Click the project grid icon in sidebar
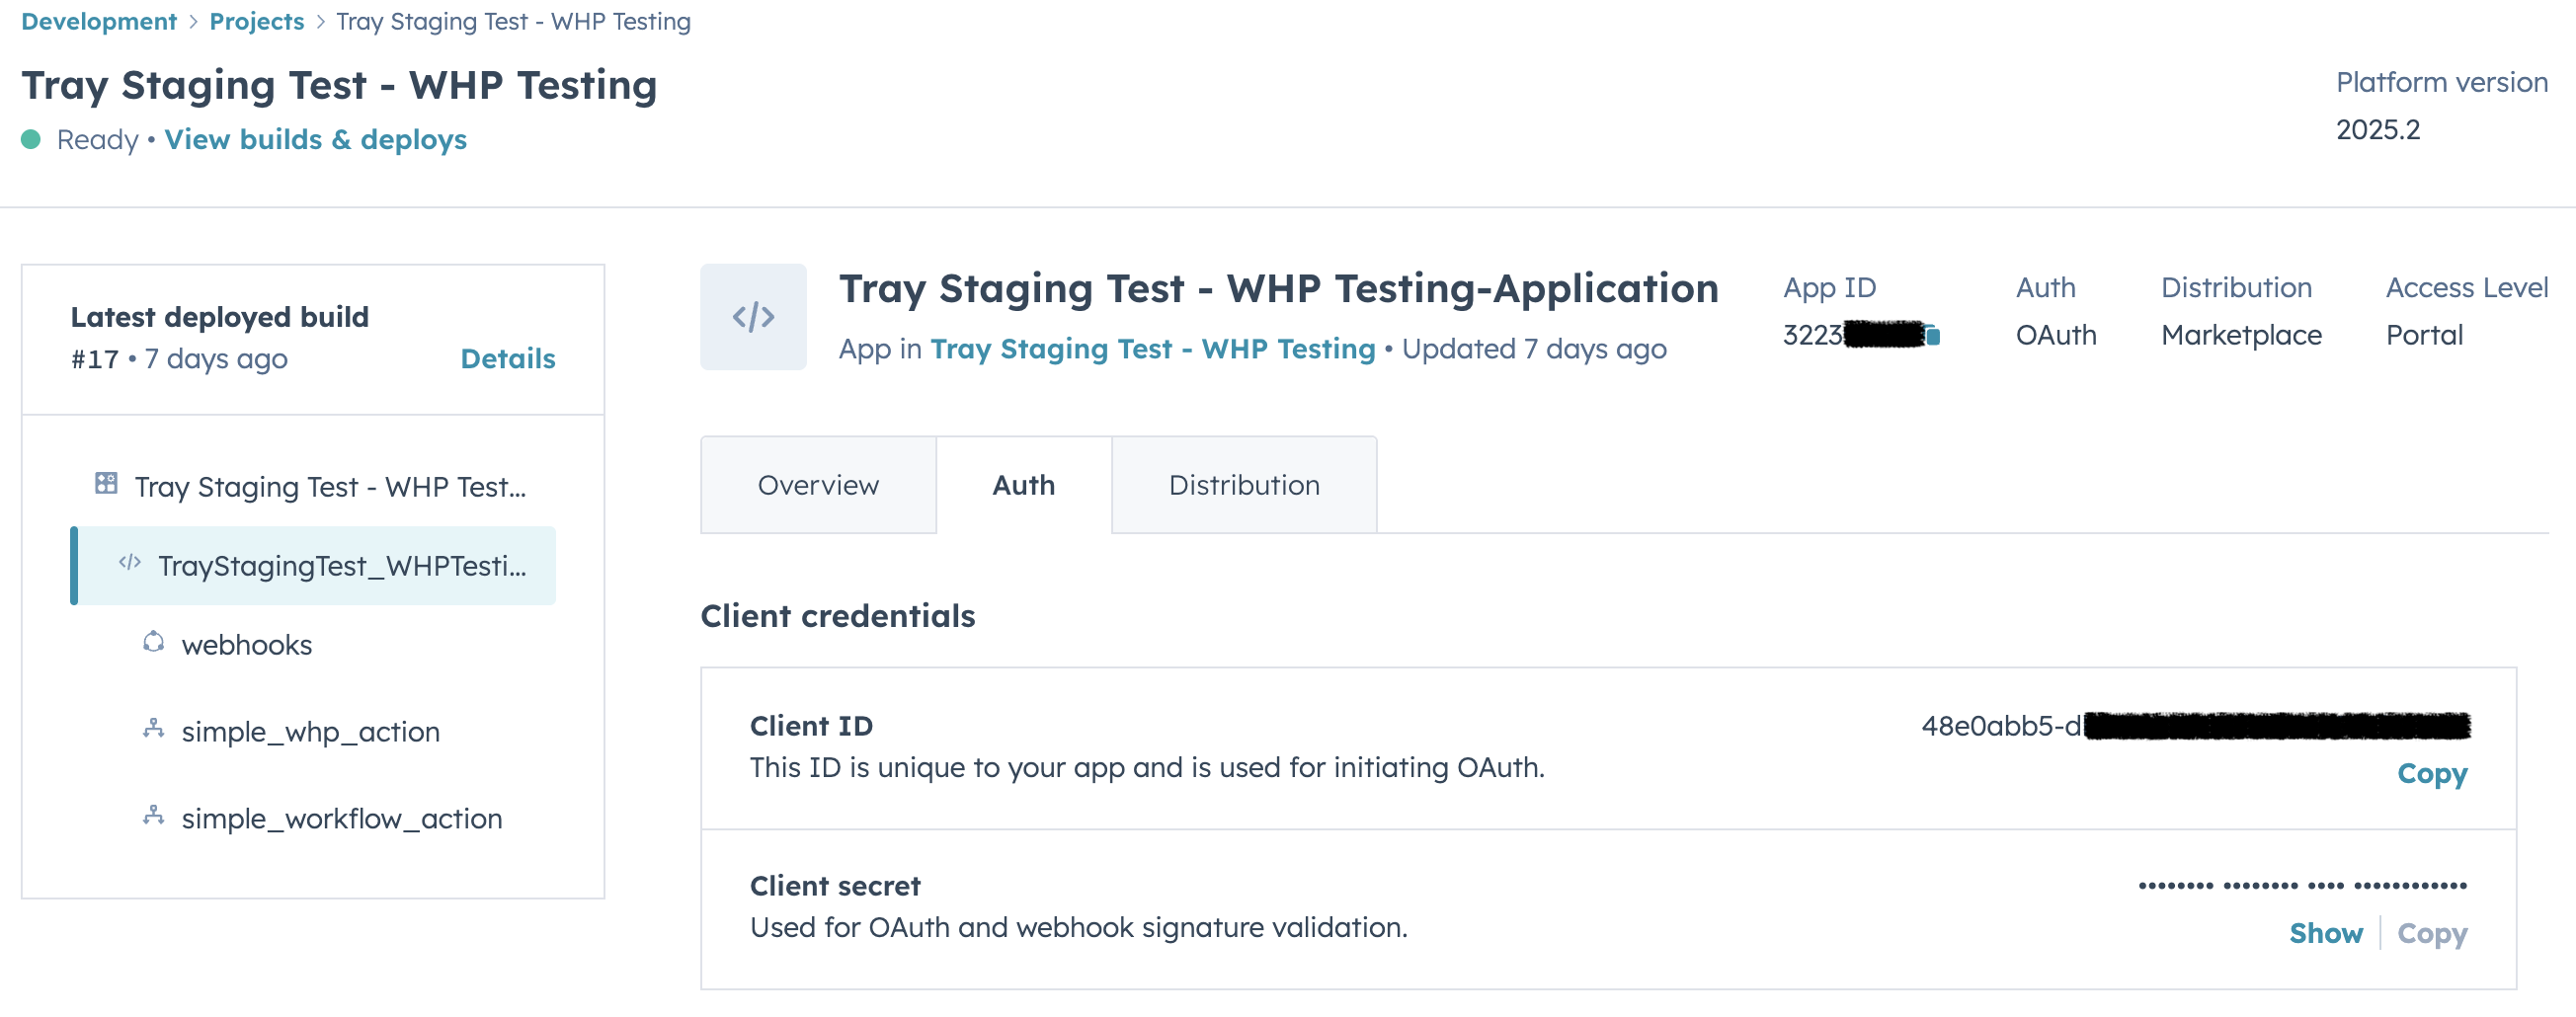This screenshot has width=2576, height=1017. pyautogui.click(x=106, y=484)
